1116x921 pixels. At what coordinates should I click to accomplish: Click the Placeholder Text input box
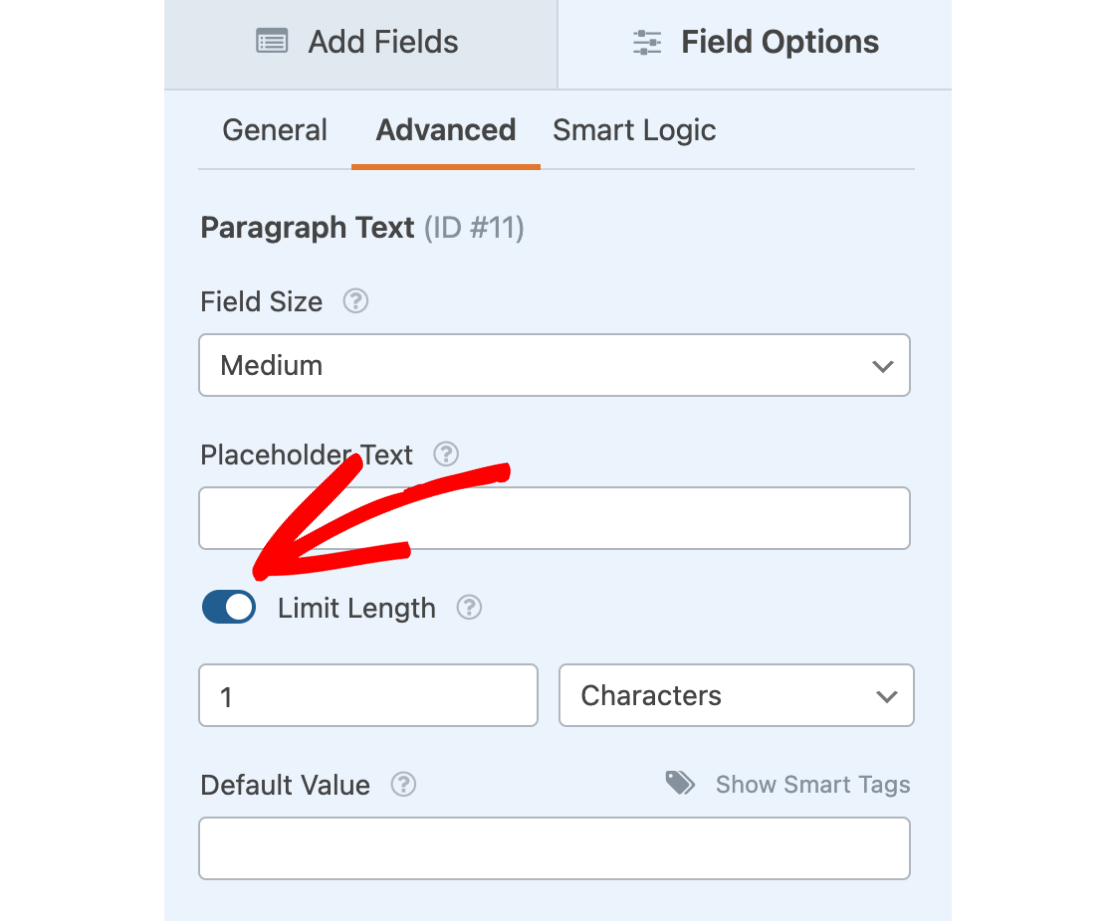pos(555,518)
